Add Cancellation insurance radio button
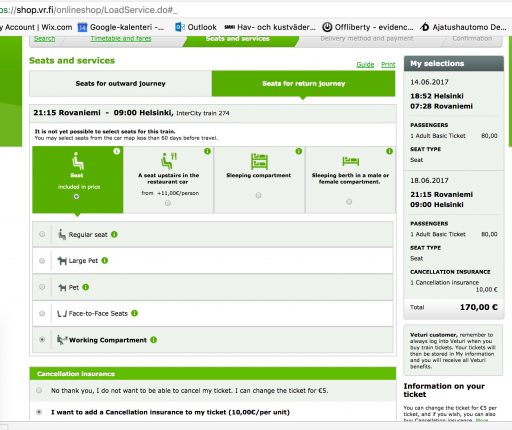The image size is (512, 430). [39, 412]
